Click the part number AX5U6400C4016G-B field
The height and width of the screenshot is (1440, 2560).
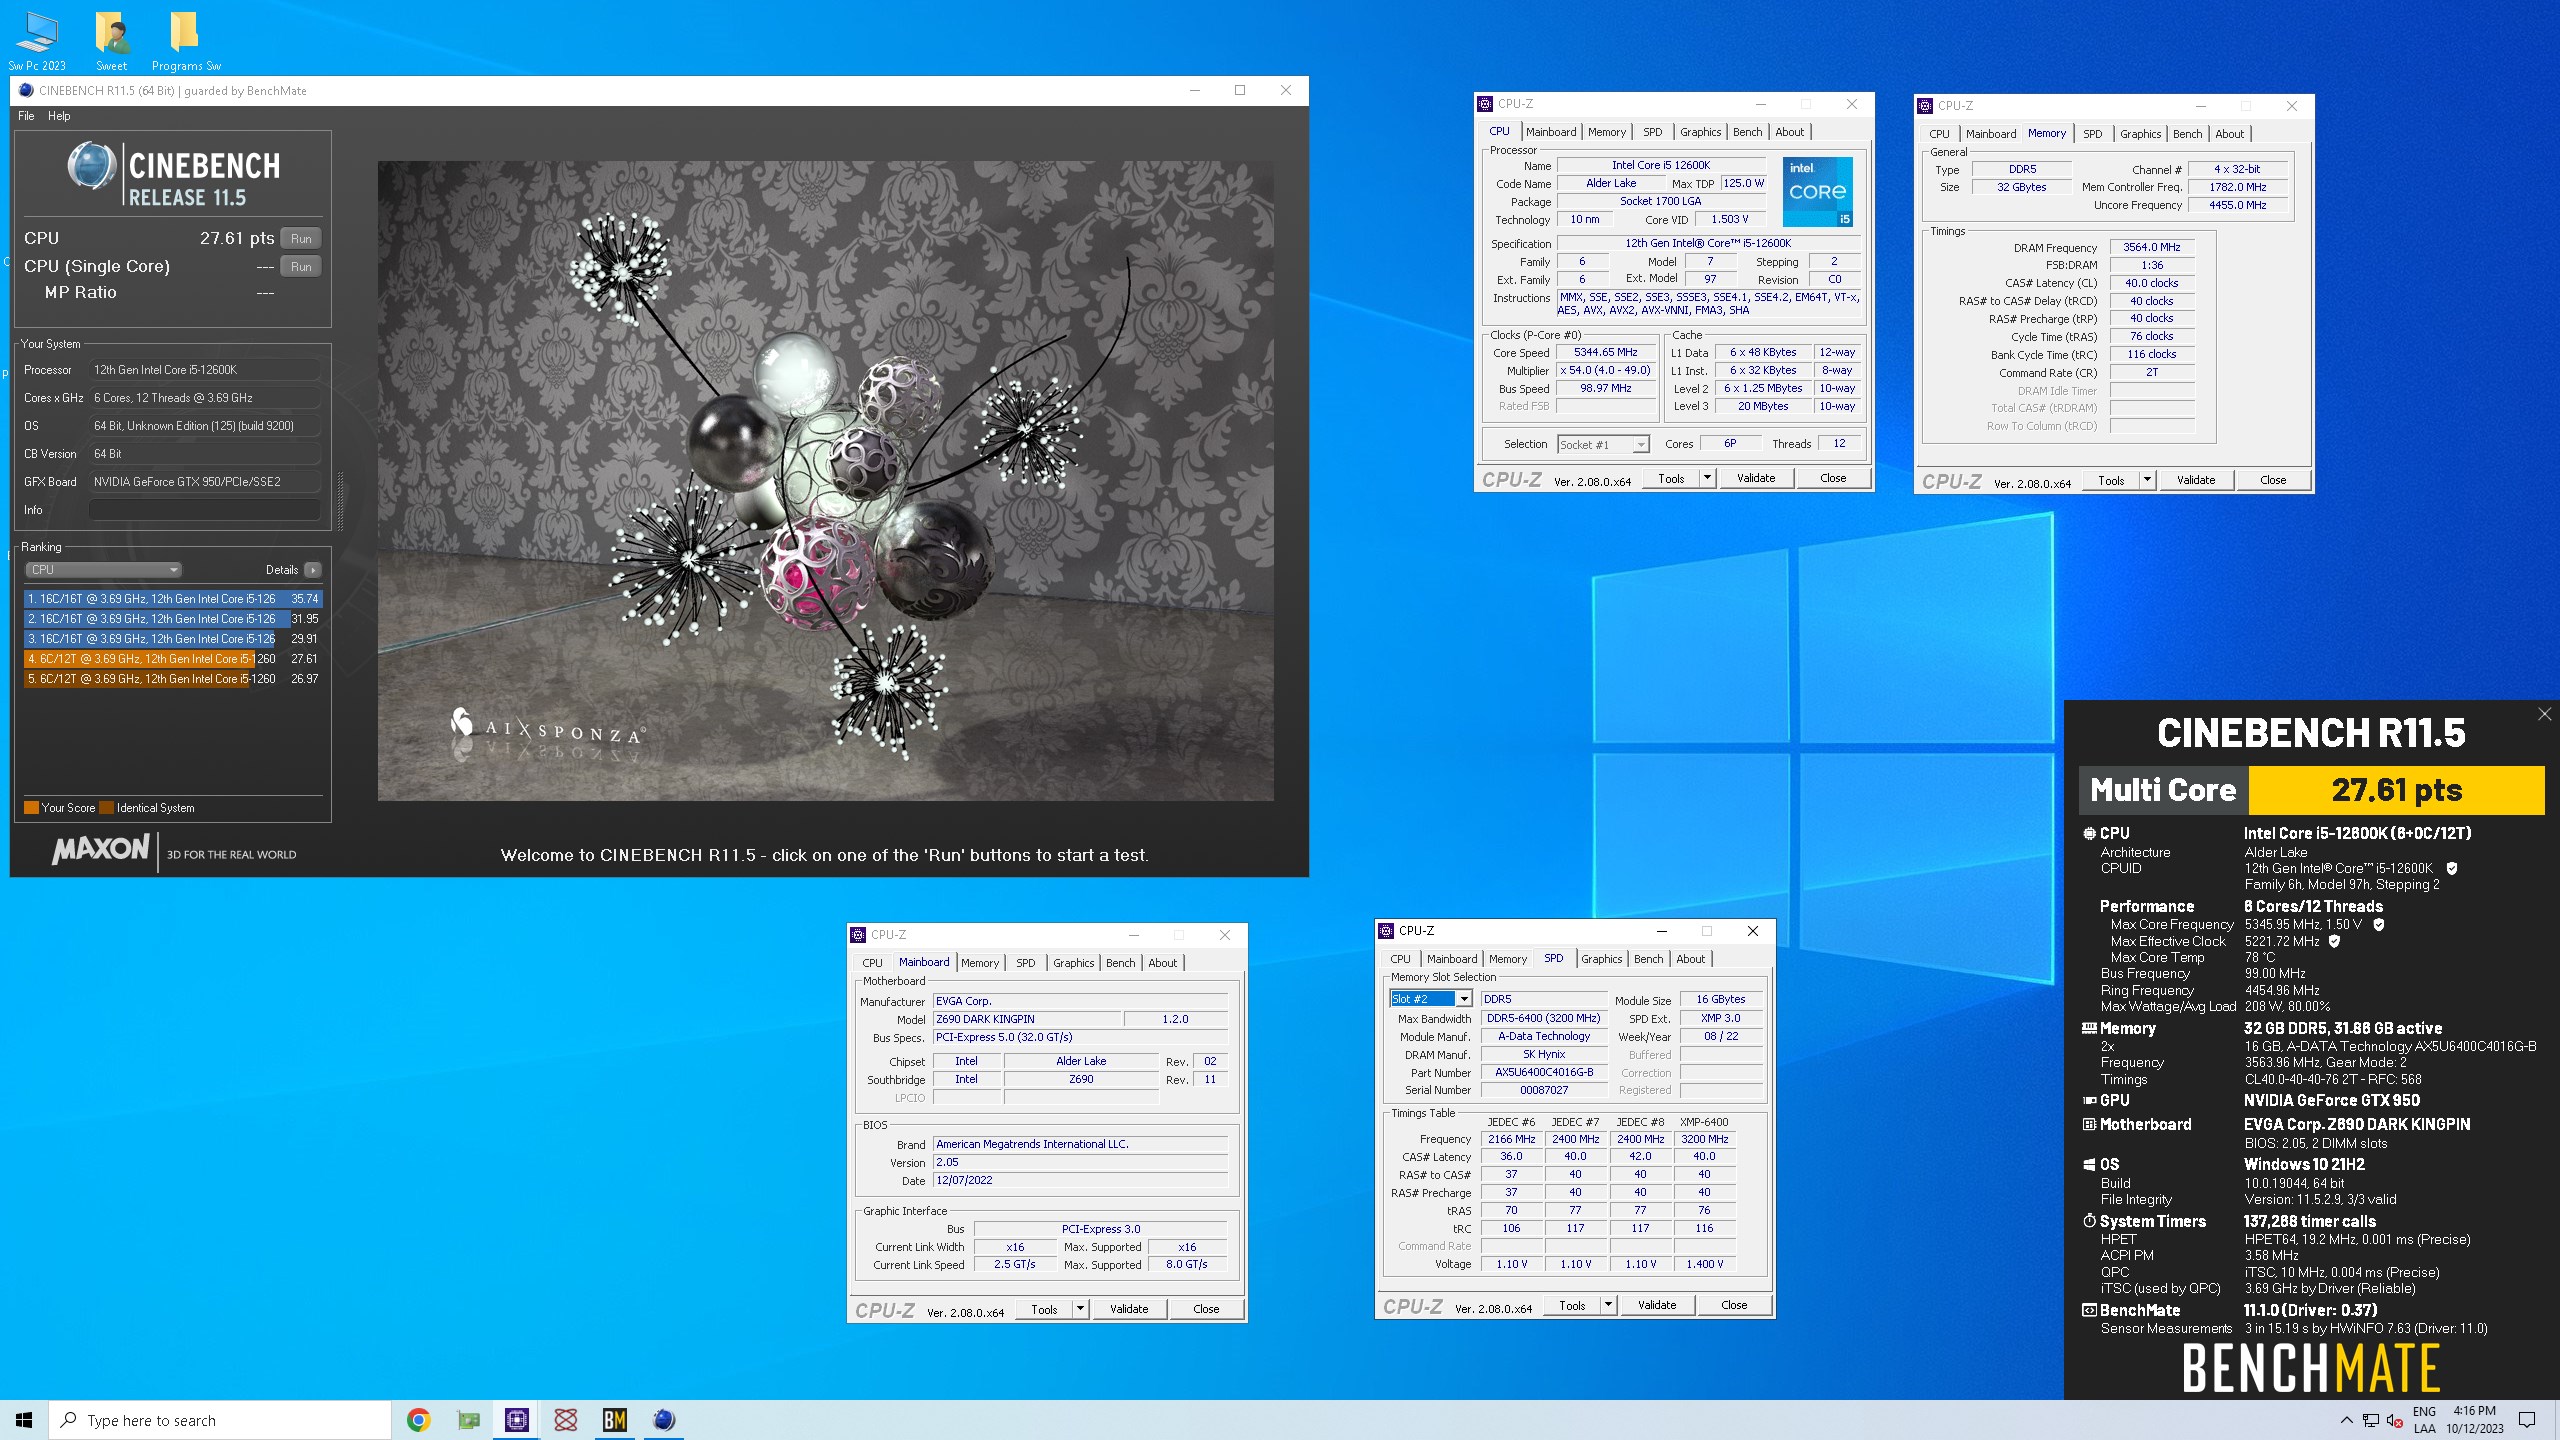1544,1072
